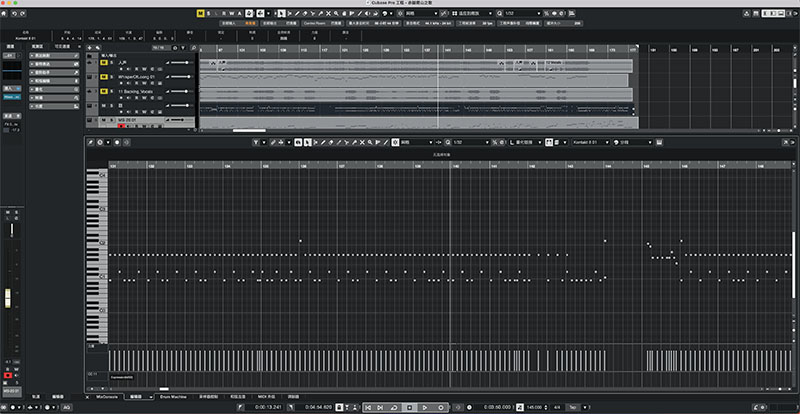Switch to the Drum Machine lower zone tab
800x414 pixels.
point(172,396)
